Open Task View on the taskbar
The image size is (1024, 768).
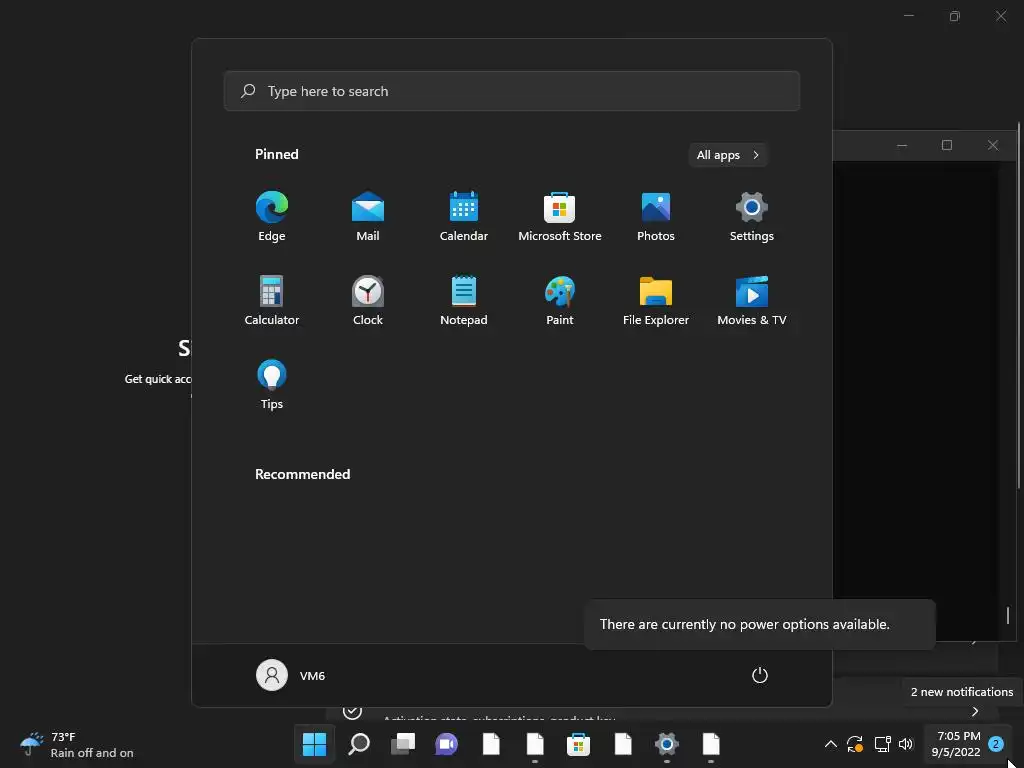click(402, 744)
